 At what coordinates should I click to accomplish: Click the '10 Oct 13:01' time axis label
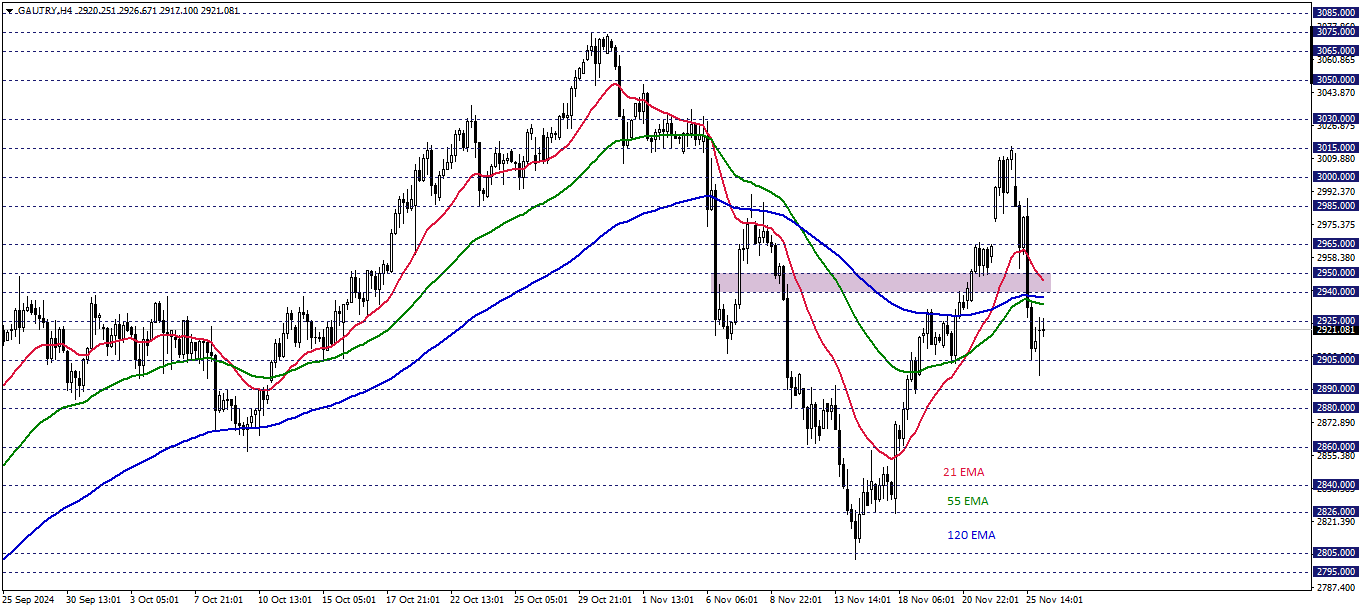click(x=284, y=600)
